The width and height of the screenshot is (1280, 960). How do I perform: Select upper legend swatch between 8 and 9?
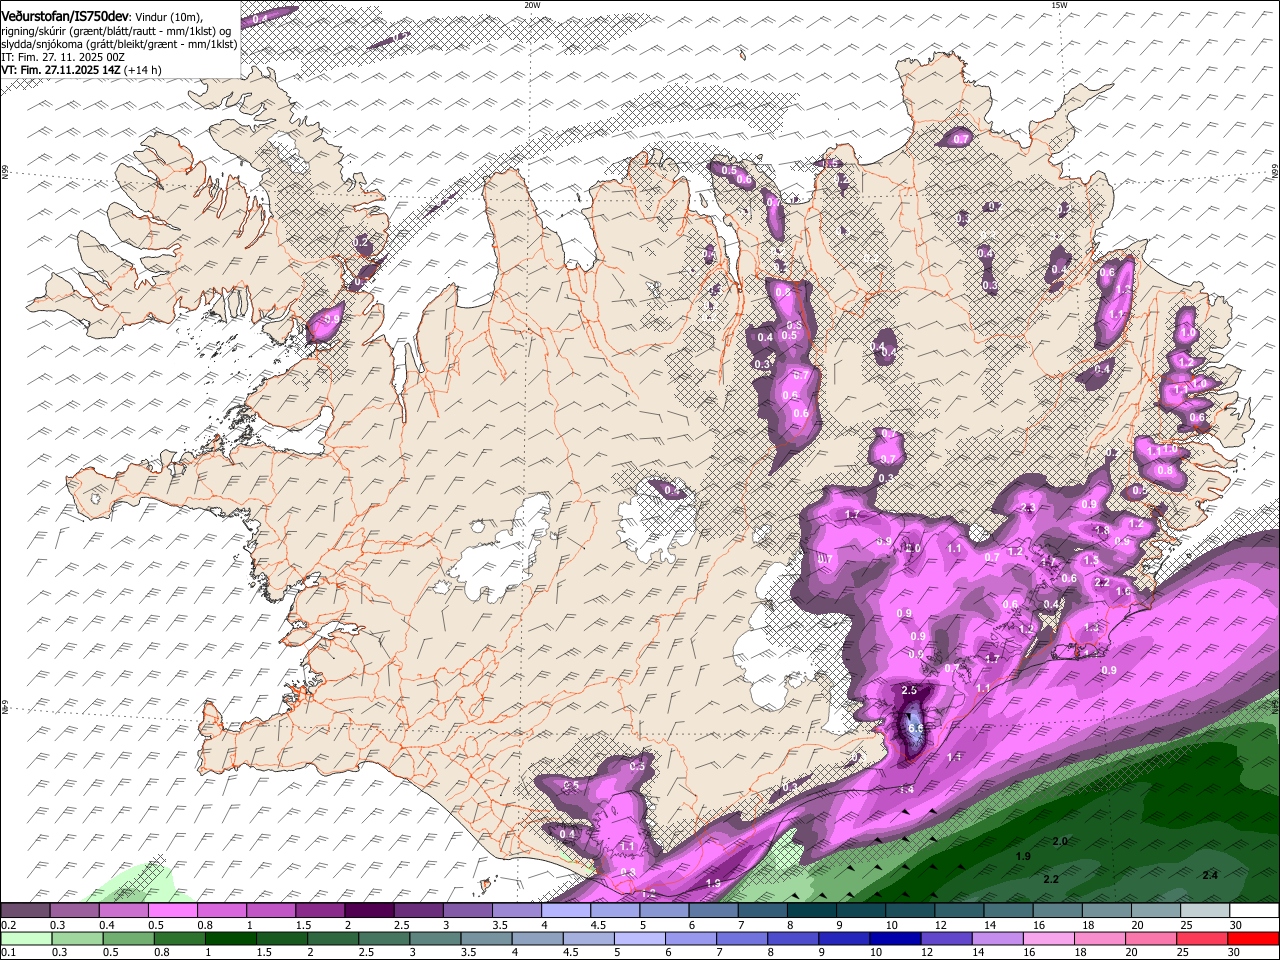812,911
